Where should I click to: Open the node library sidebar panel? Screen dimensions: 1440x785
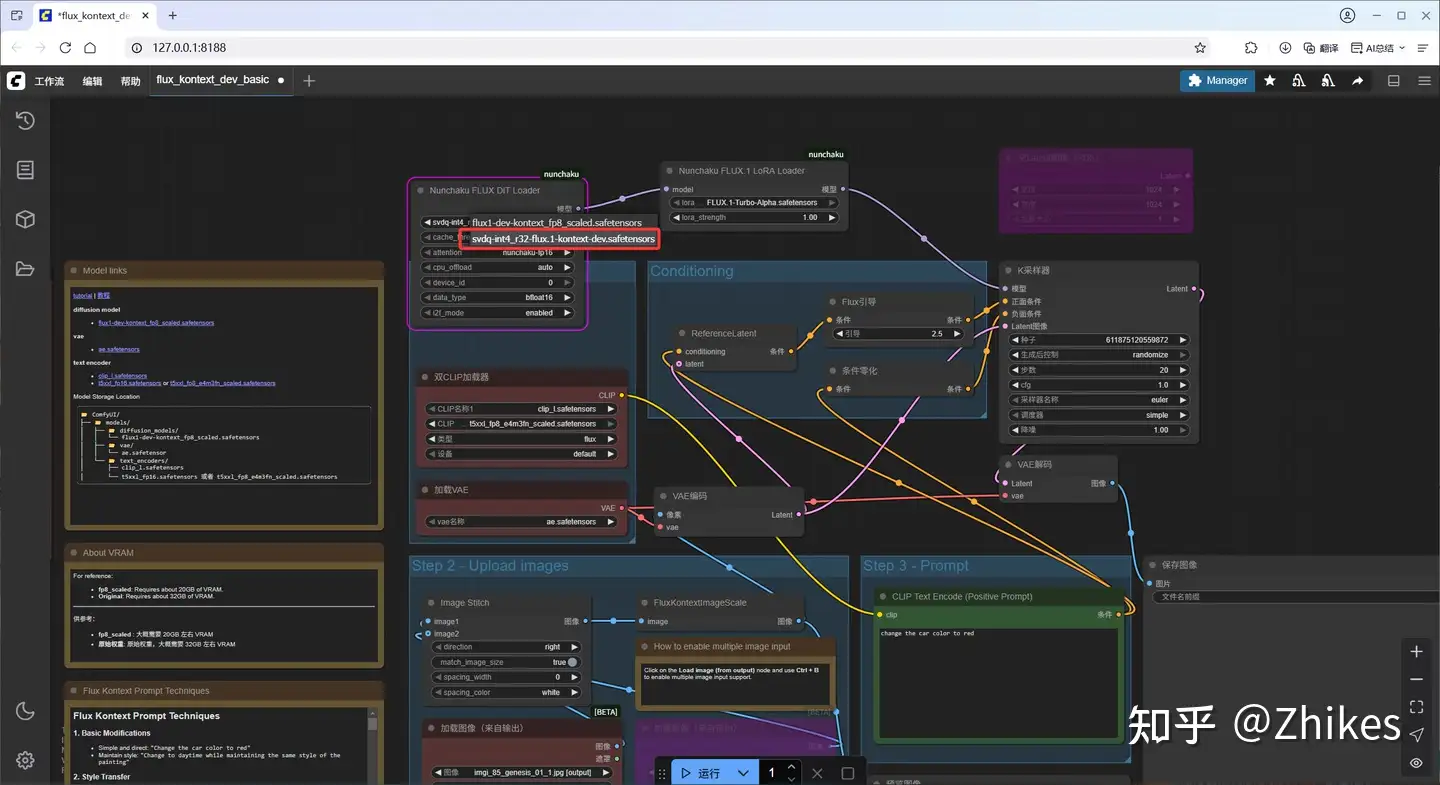25,170
